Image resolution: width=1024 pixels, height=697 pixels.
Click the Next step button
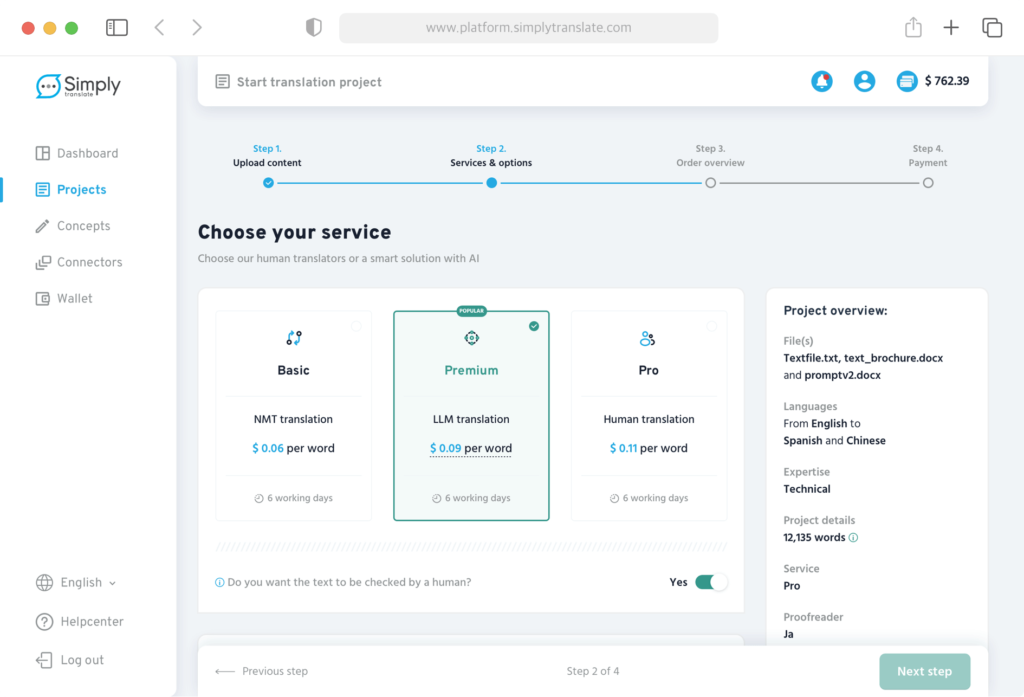point(924,671)
